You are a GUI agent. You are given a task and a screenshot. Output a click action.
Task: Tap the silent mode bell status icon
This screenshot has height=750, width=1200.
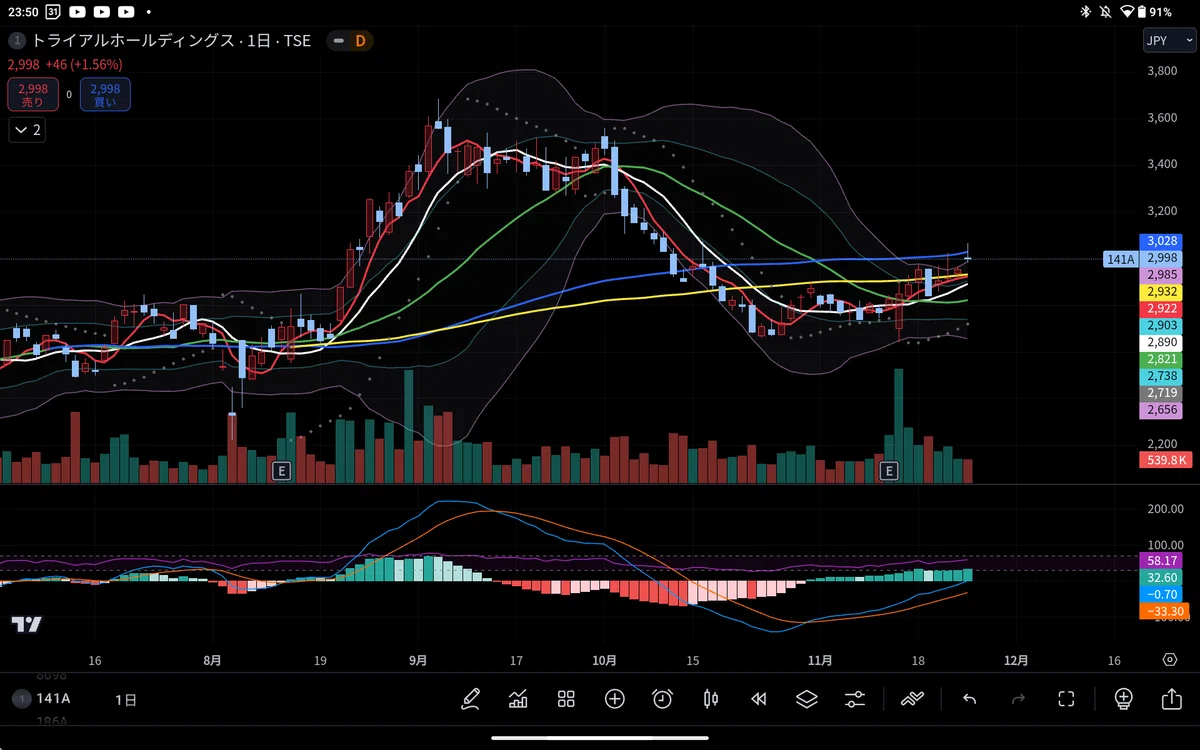1106,12
